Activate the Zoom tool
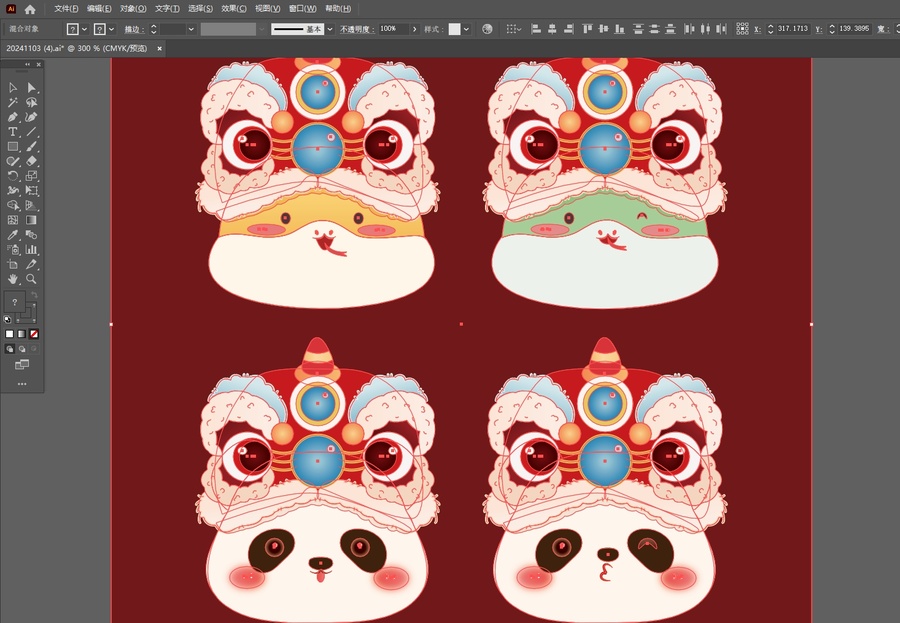 pos(32,279)
